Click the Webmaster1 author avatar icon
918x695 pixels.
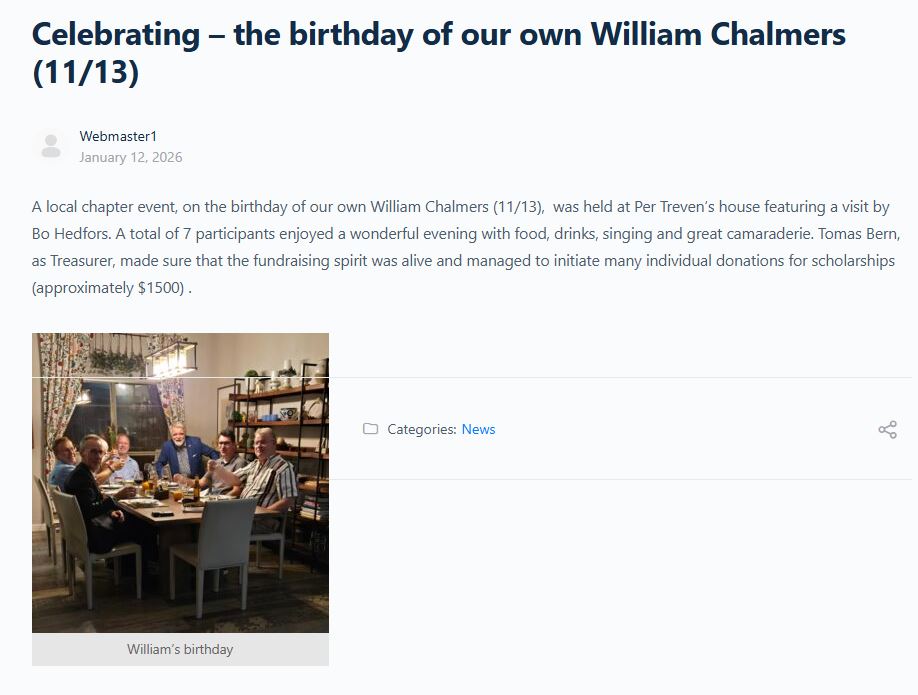(x=51, y=146)
